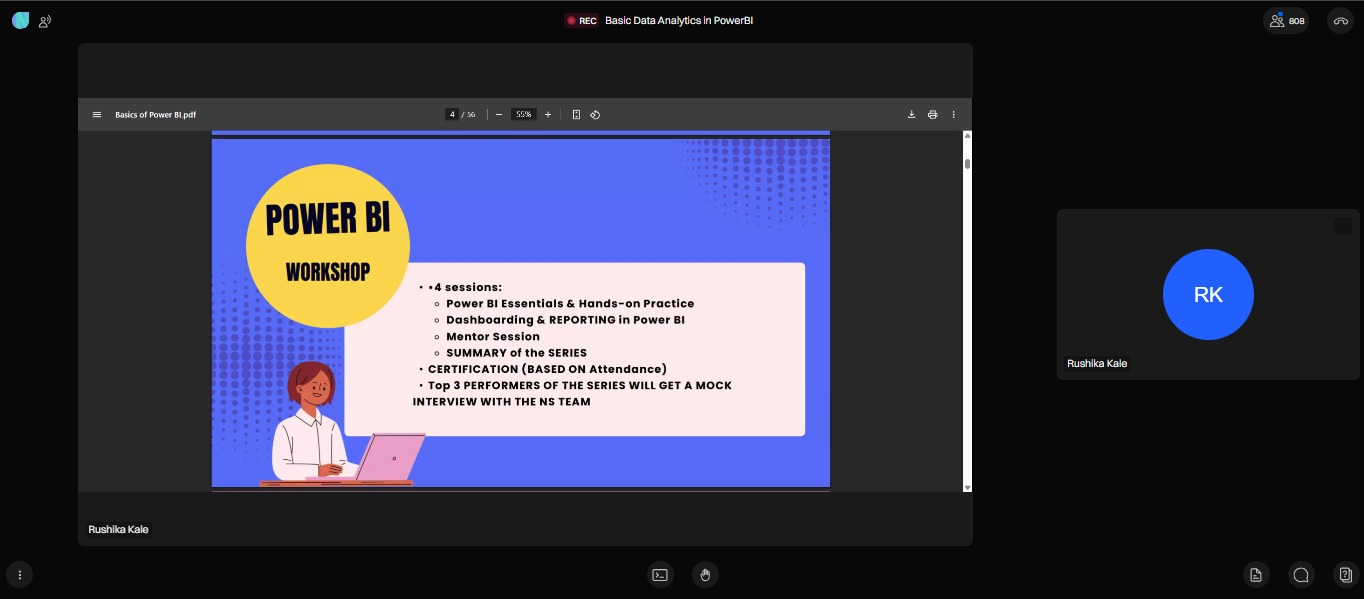Click the PDF vertical scrollbar thumb
This screenshot has height=599, width=1364.
[x=967, y=163]
